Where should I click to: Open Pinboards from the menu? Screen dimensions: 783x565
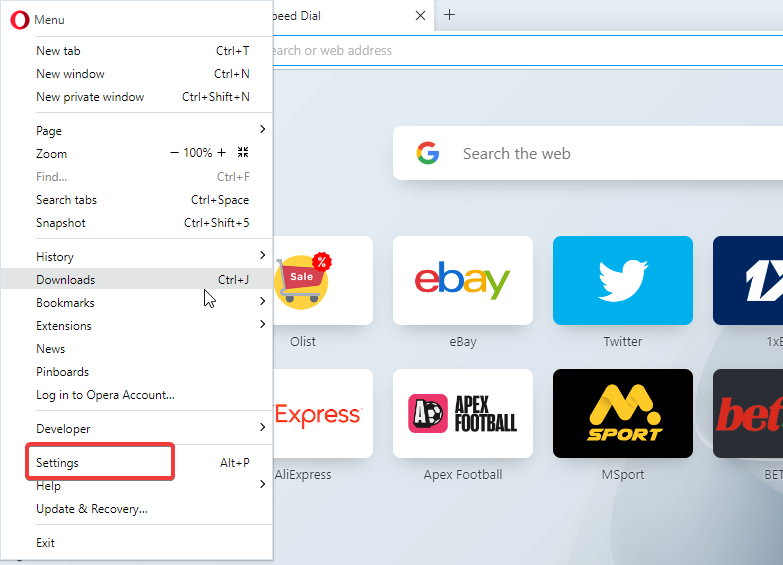point(137,372)
